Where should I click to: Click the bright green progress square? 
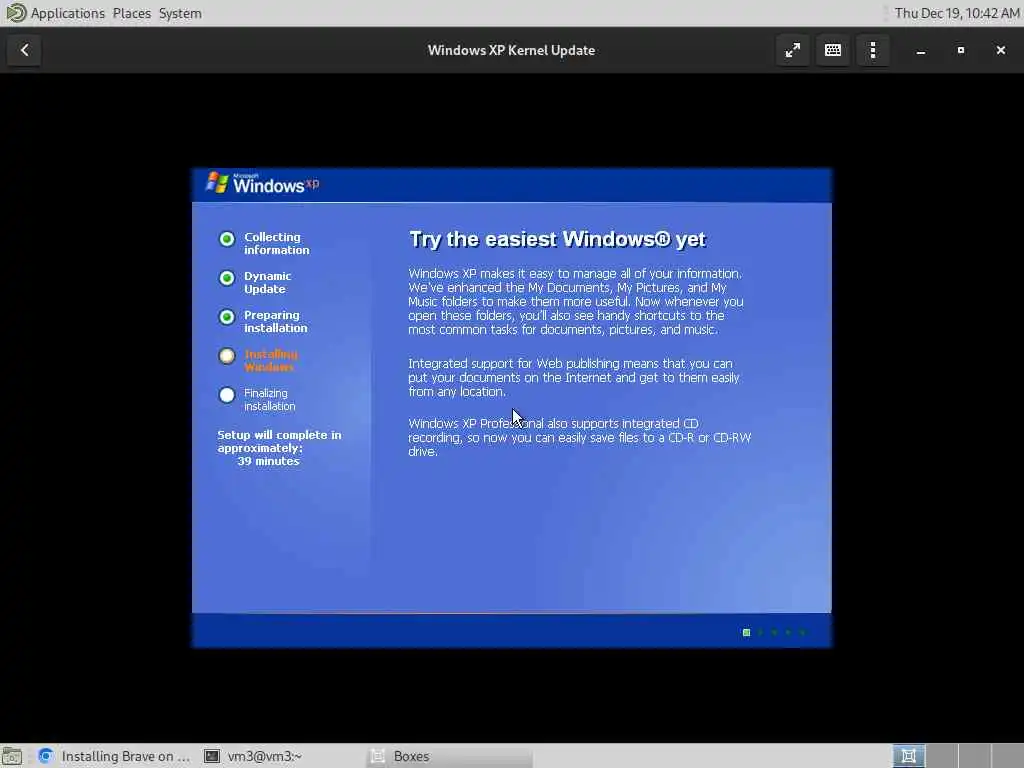(746, 632)
